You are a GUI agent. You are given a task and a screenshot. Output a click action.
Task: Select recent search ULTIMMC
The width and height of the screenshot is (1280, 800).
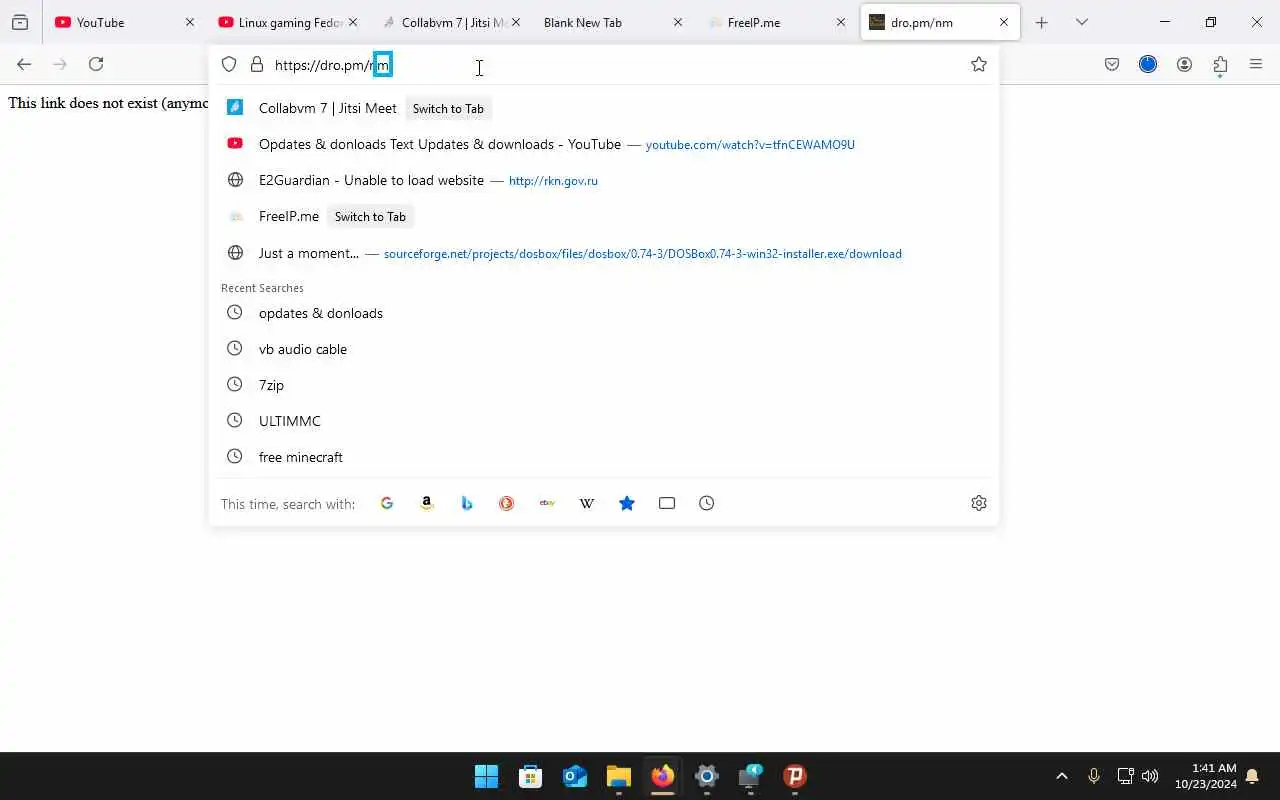603,421
